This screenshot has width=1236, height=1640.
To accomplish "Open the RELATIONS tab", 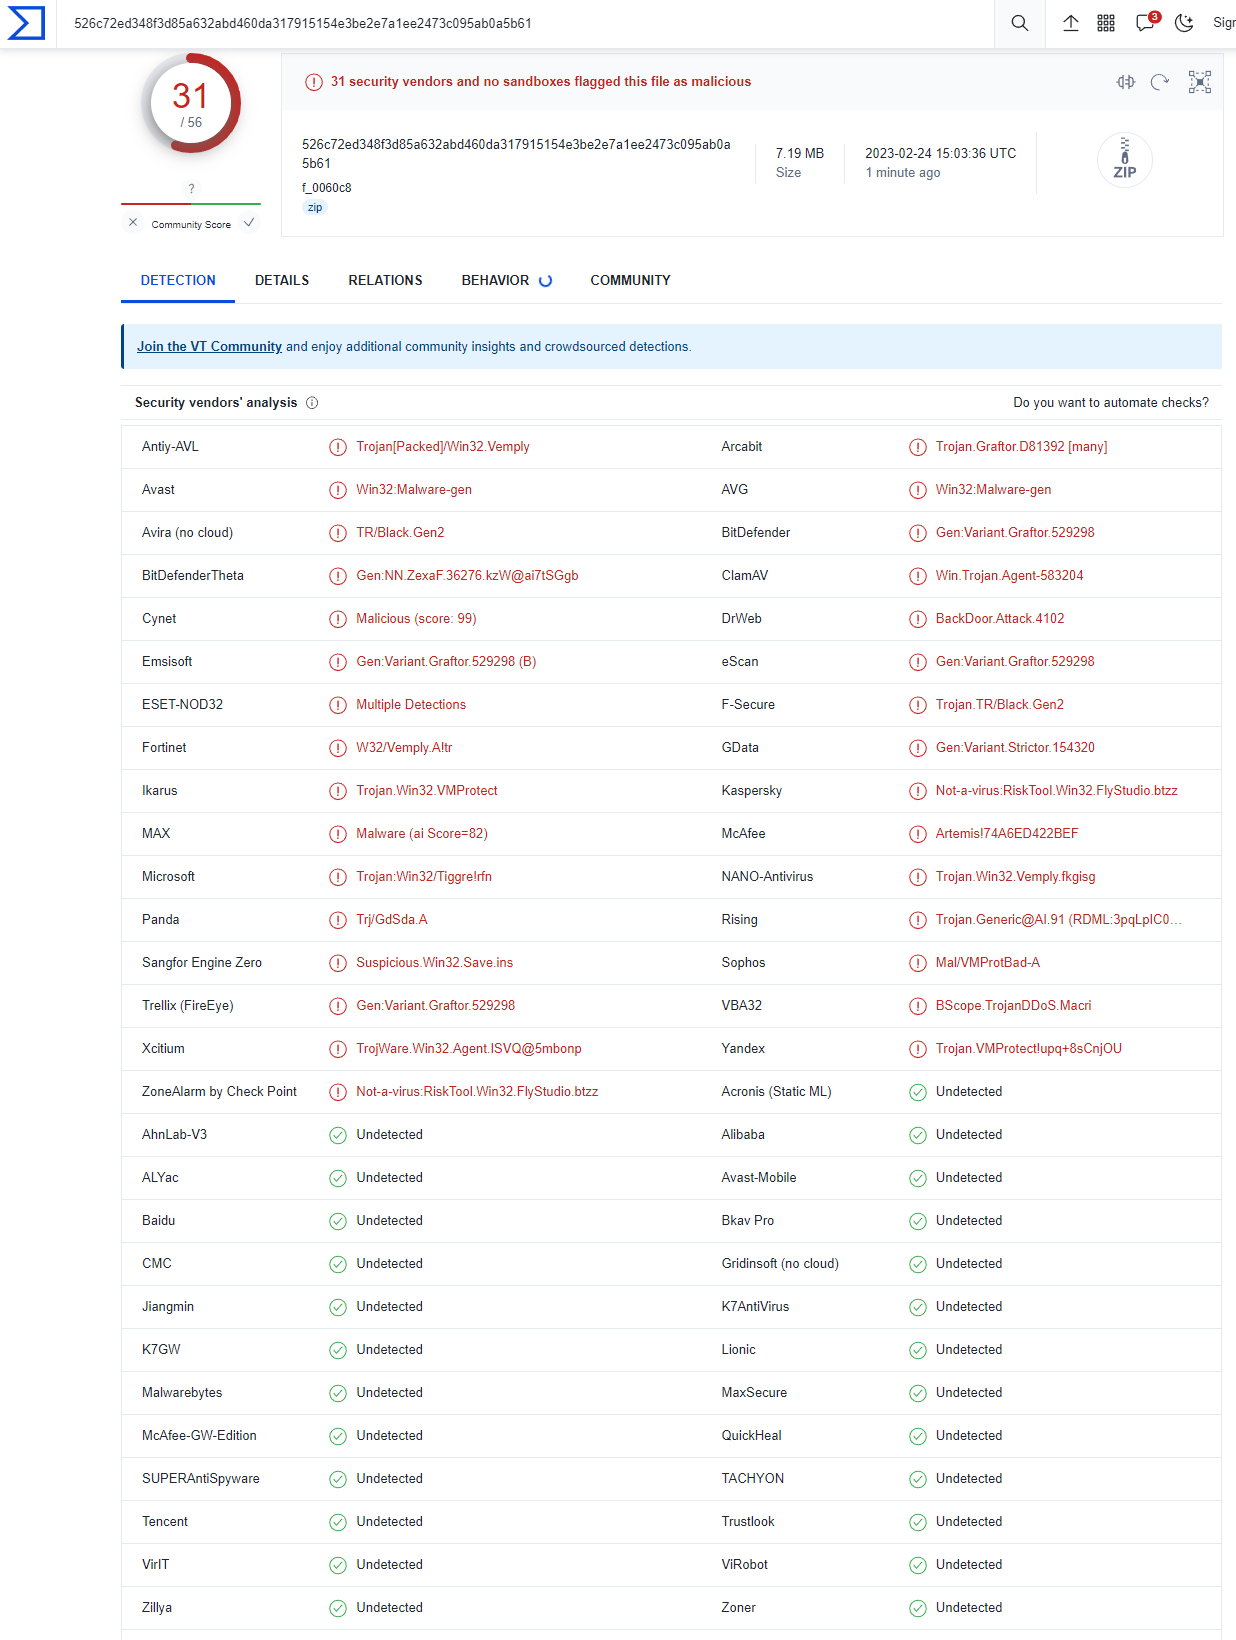I will pyautogui.click(x=385, y=281).
